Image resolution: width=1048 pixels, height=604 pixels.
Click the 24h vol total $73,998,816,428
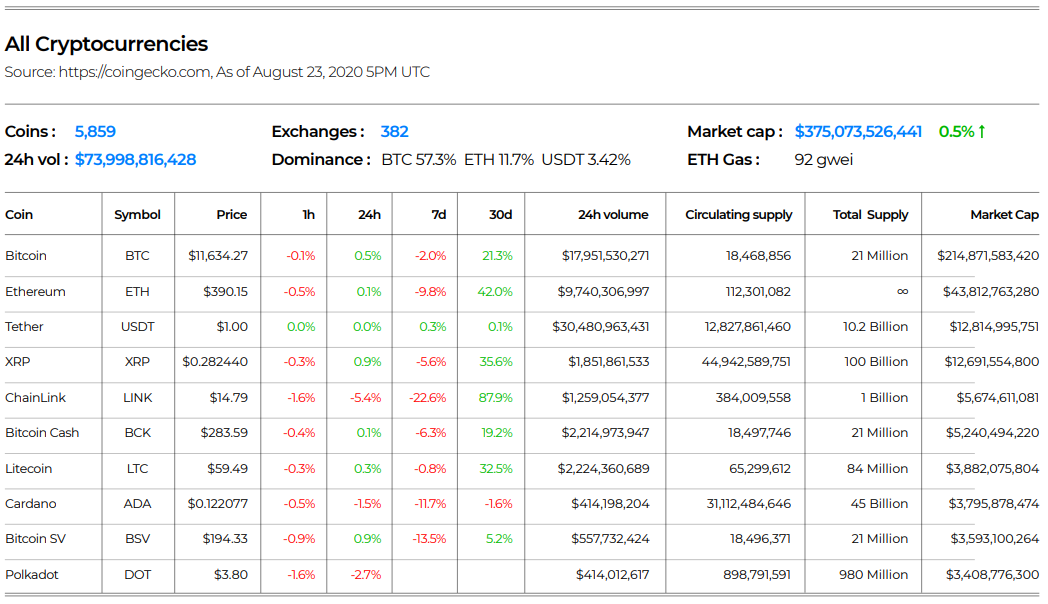[x=136, y=160]
